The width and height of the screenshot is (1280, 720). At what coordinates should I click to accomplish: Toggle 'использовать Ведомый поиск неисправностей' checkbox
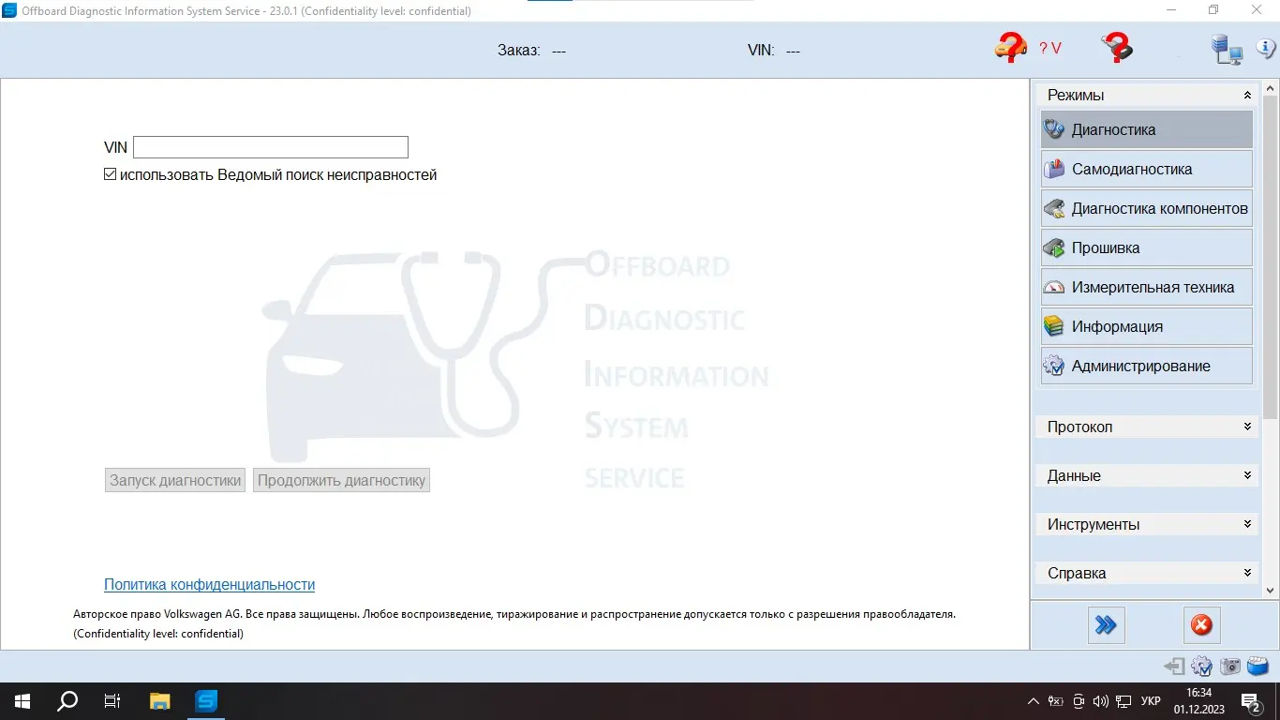pyautogui.click(x=110, y=175)
